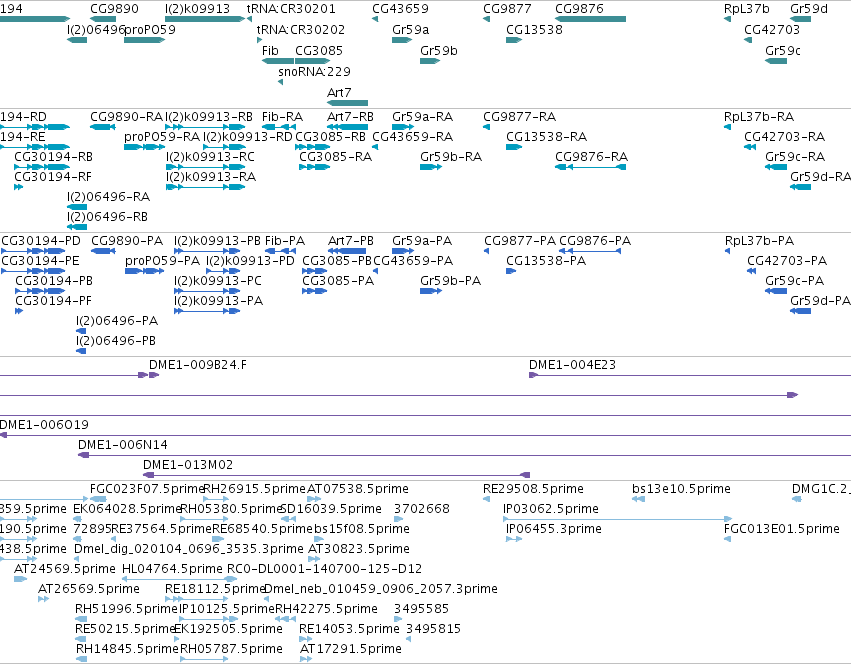Screen dimensions: 851x664
Task: Click the CG43659 gene label
Action: (400, 9)
